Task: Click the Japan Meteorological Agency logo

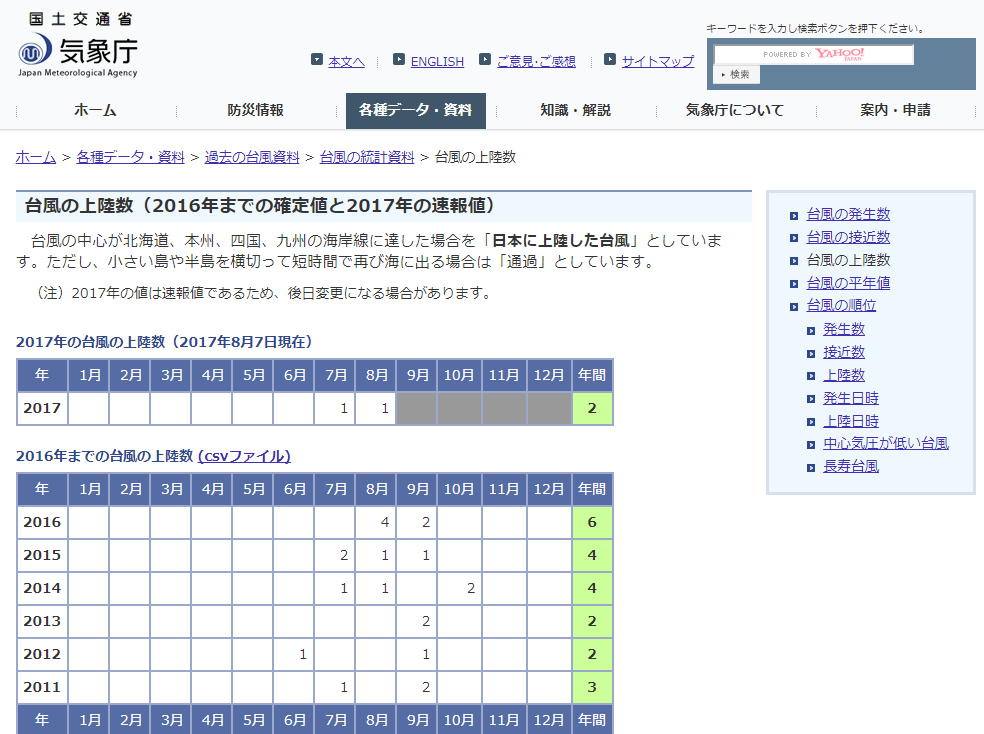Action: coord(77,46)
